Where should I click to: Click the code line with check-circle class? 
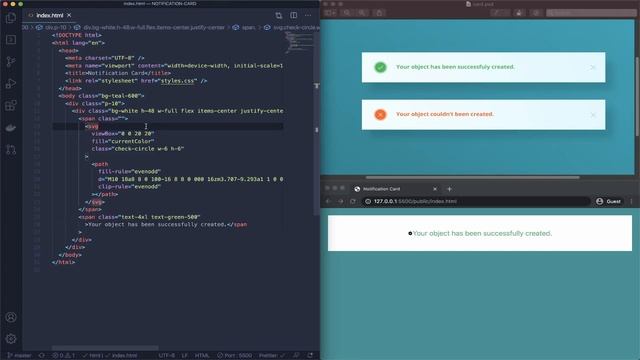coord(138,149)
